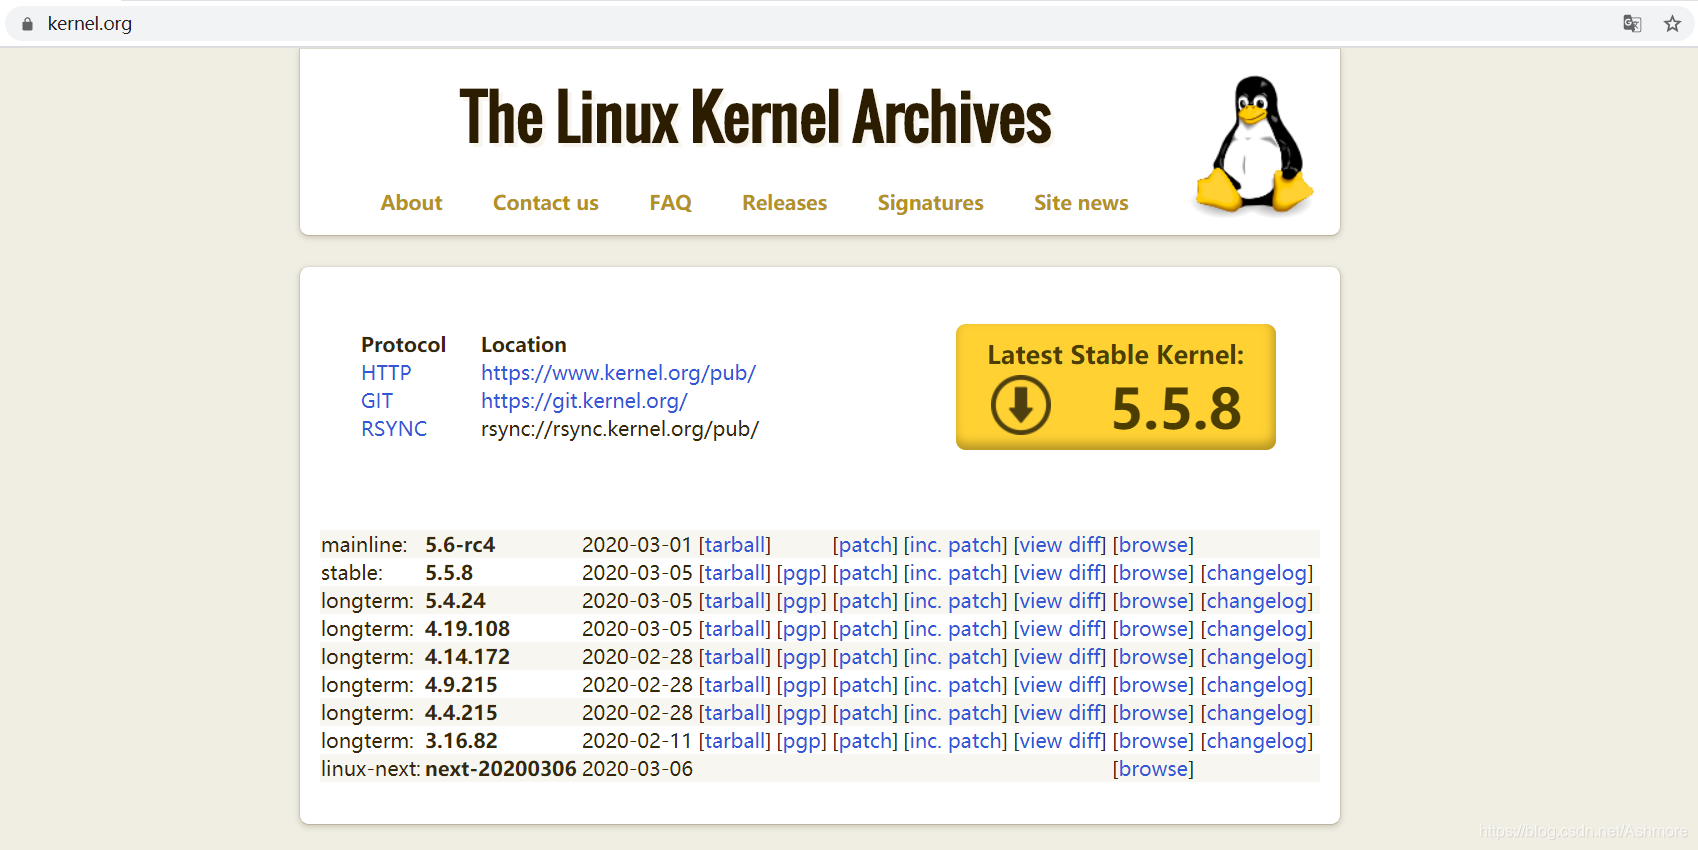Viewport: 1698px width, 850px height.
Task: Select version text next-20200306
Action: 501,769
